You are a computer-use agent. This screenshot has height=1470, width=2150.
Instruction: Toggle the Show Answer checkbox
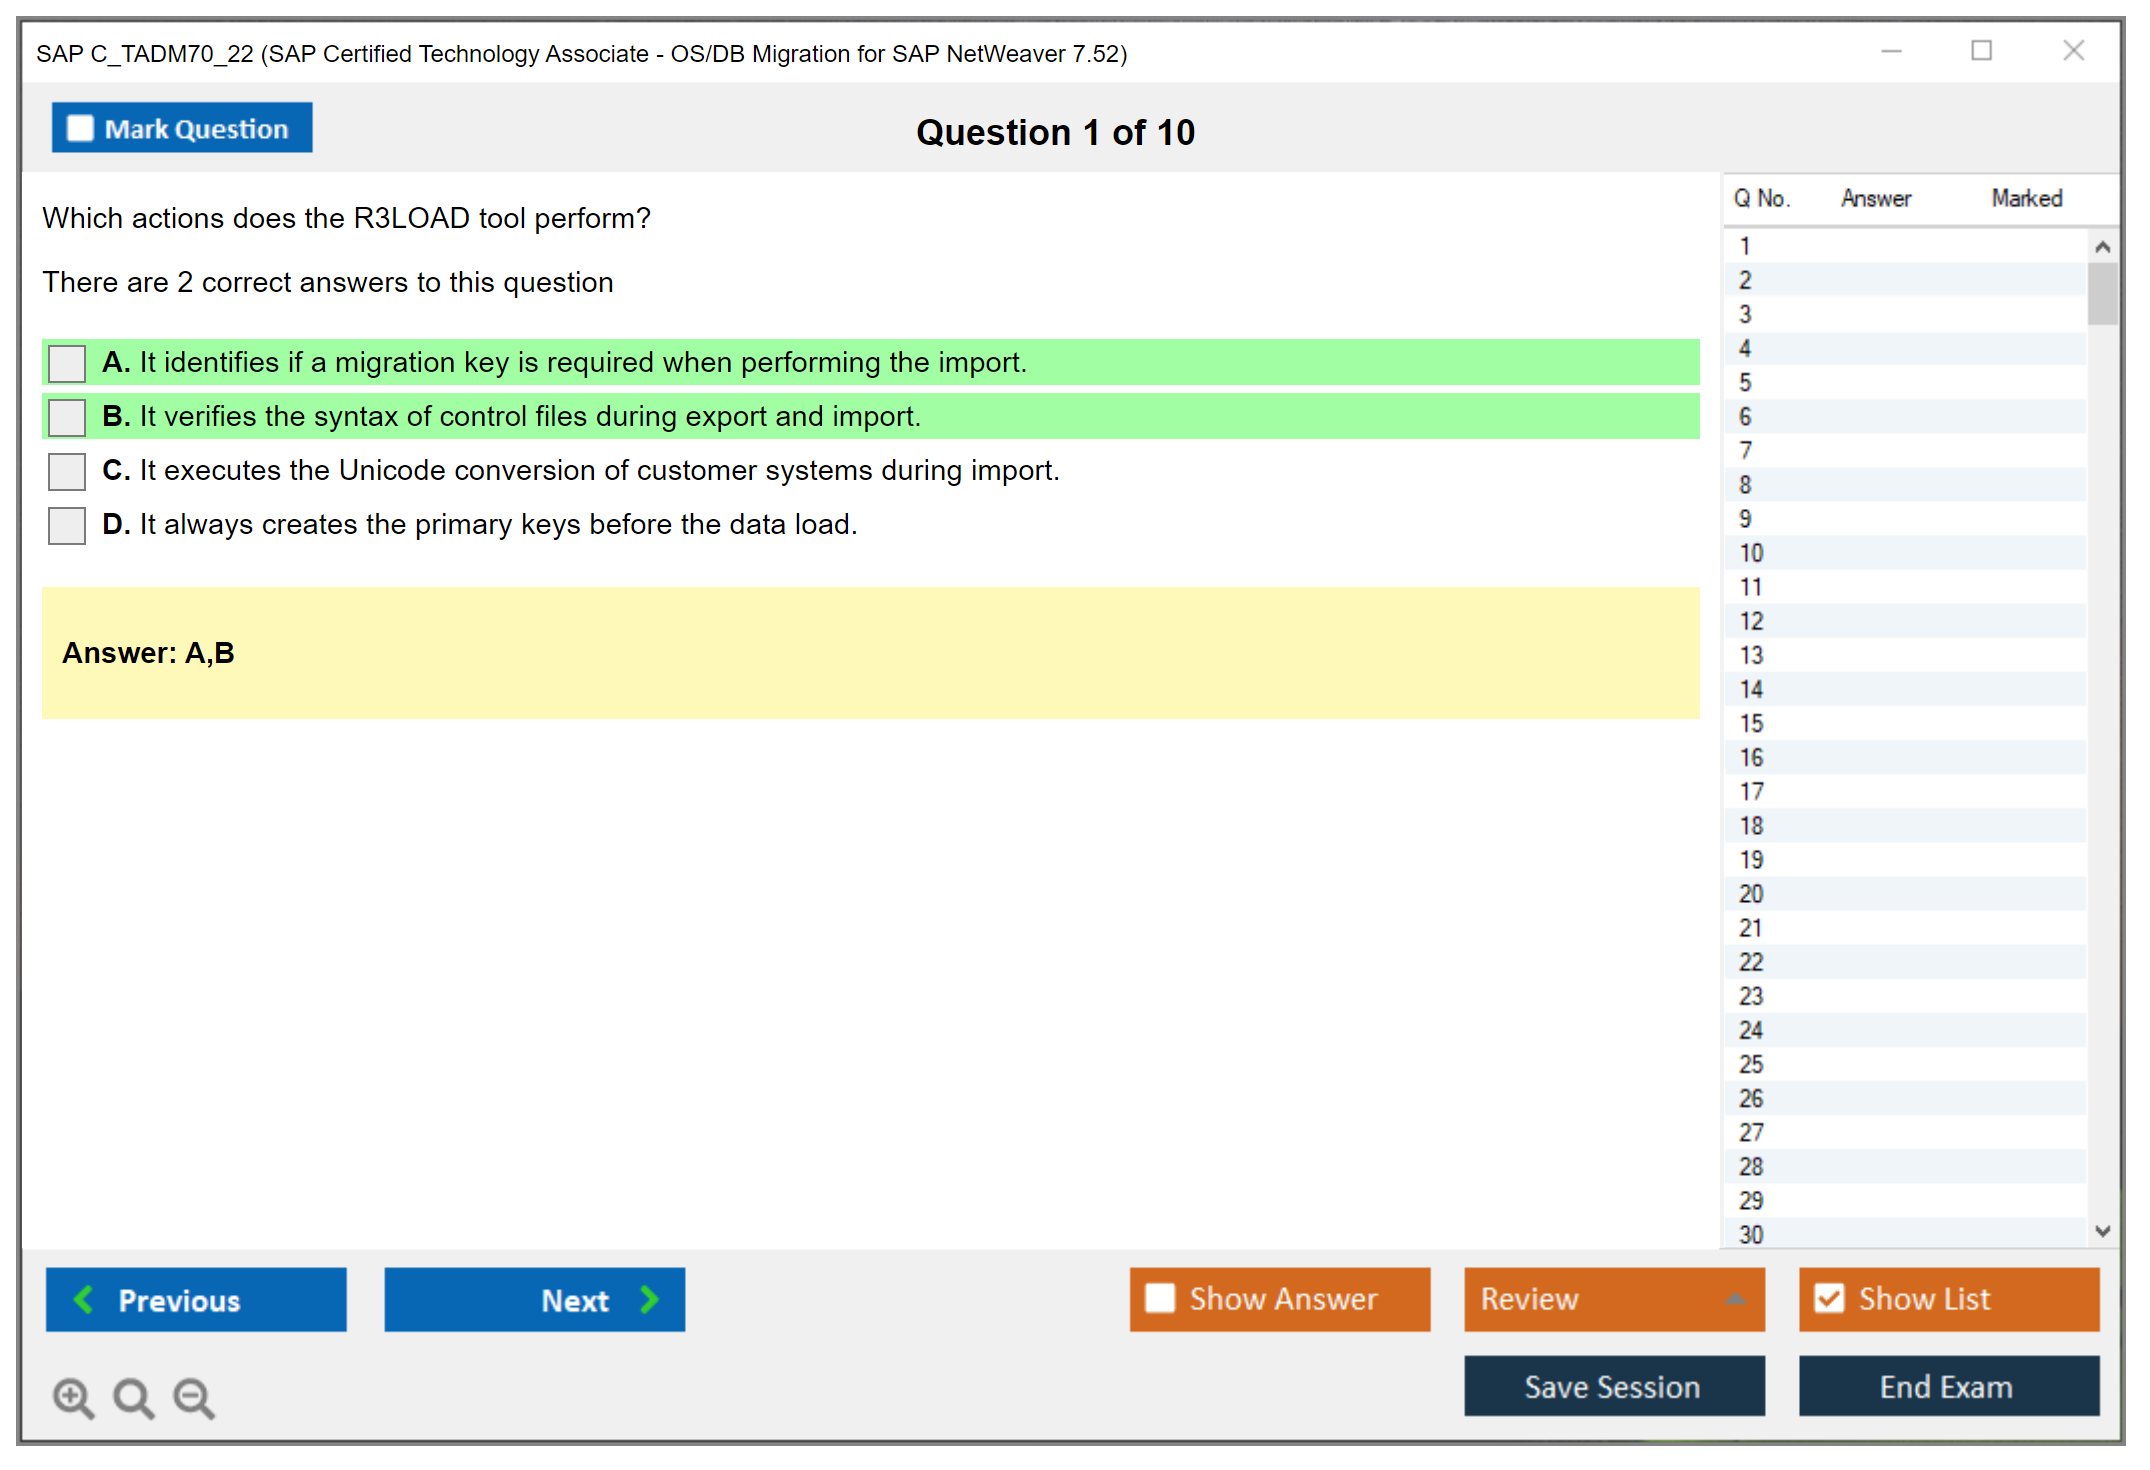pyautogui.click(x=1160, y=1298)
